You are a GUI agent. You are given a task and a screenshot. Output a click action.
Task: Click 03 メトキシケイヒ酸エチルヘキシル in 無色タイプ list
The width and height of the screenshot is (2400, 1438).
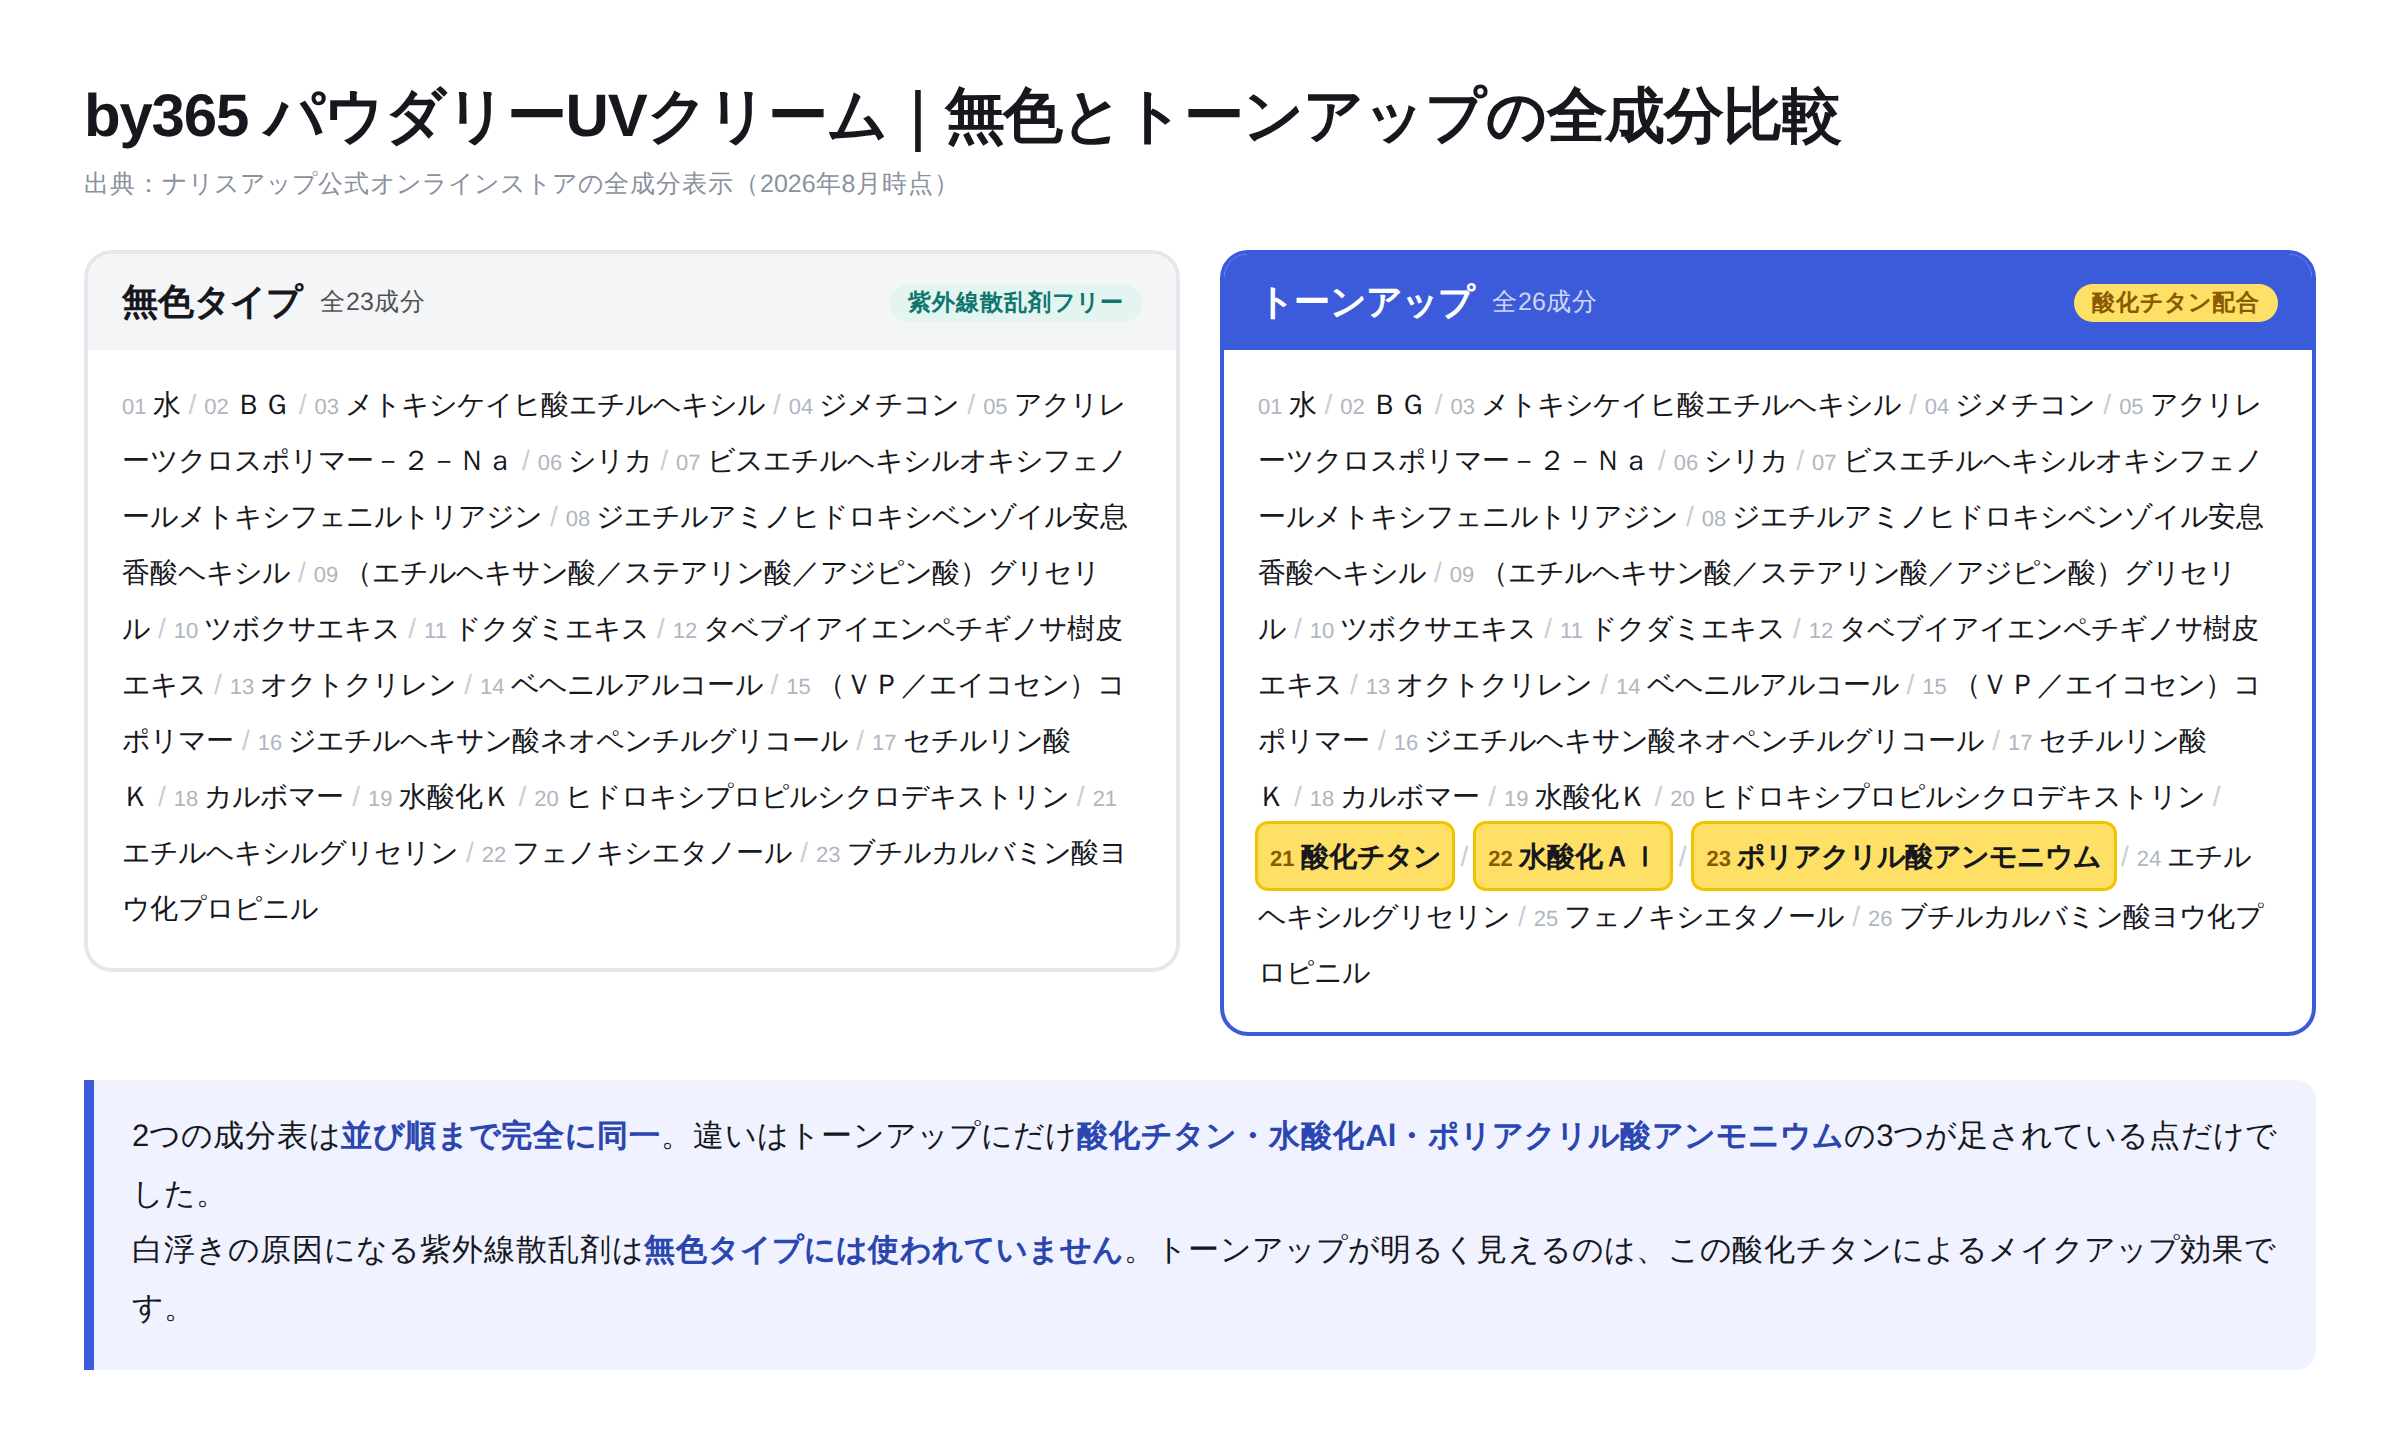[x=540, y=405]
